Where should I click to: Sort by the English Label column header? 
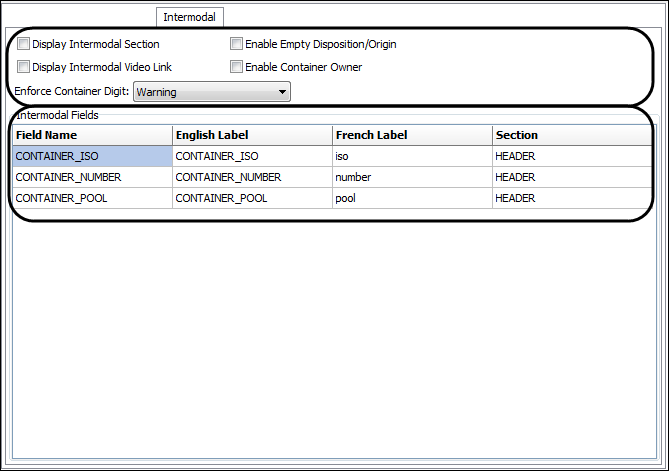[253, 135]
